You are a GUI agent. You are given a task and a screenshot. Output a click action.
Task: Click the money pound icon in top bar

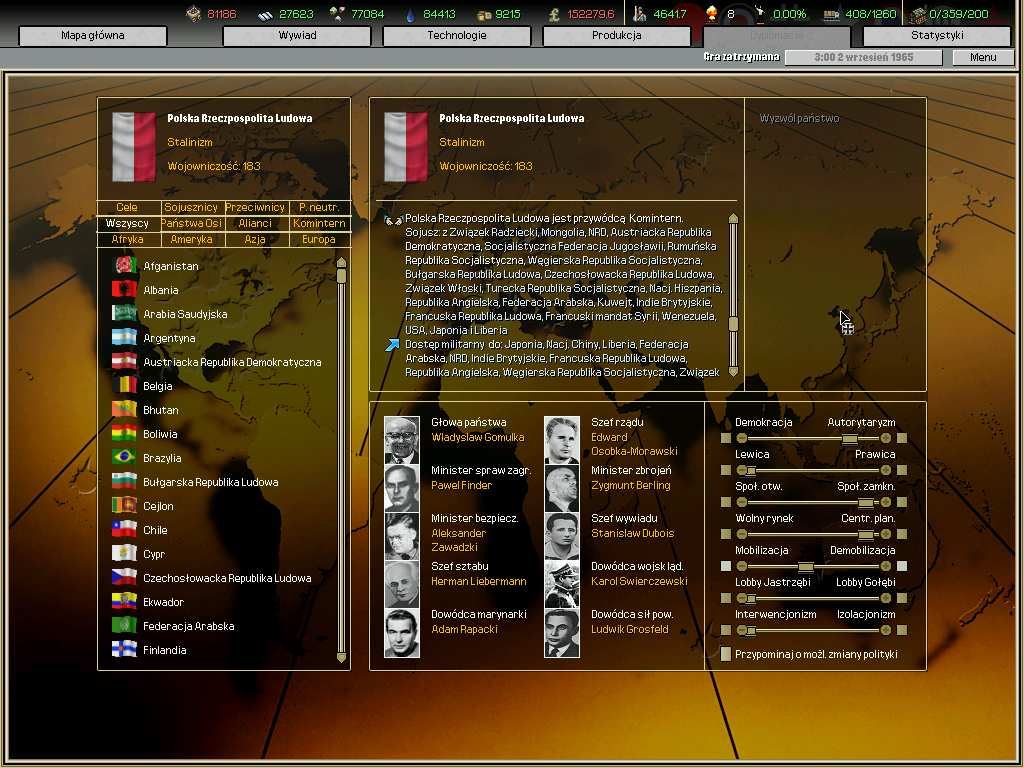[554, 14]
